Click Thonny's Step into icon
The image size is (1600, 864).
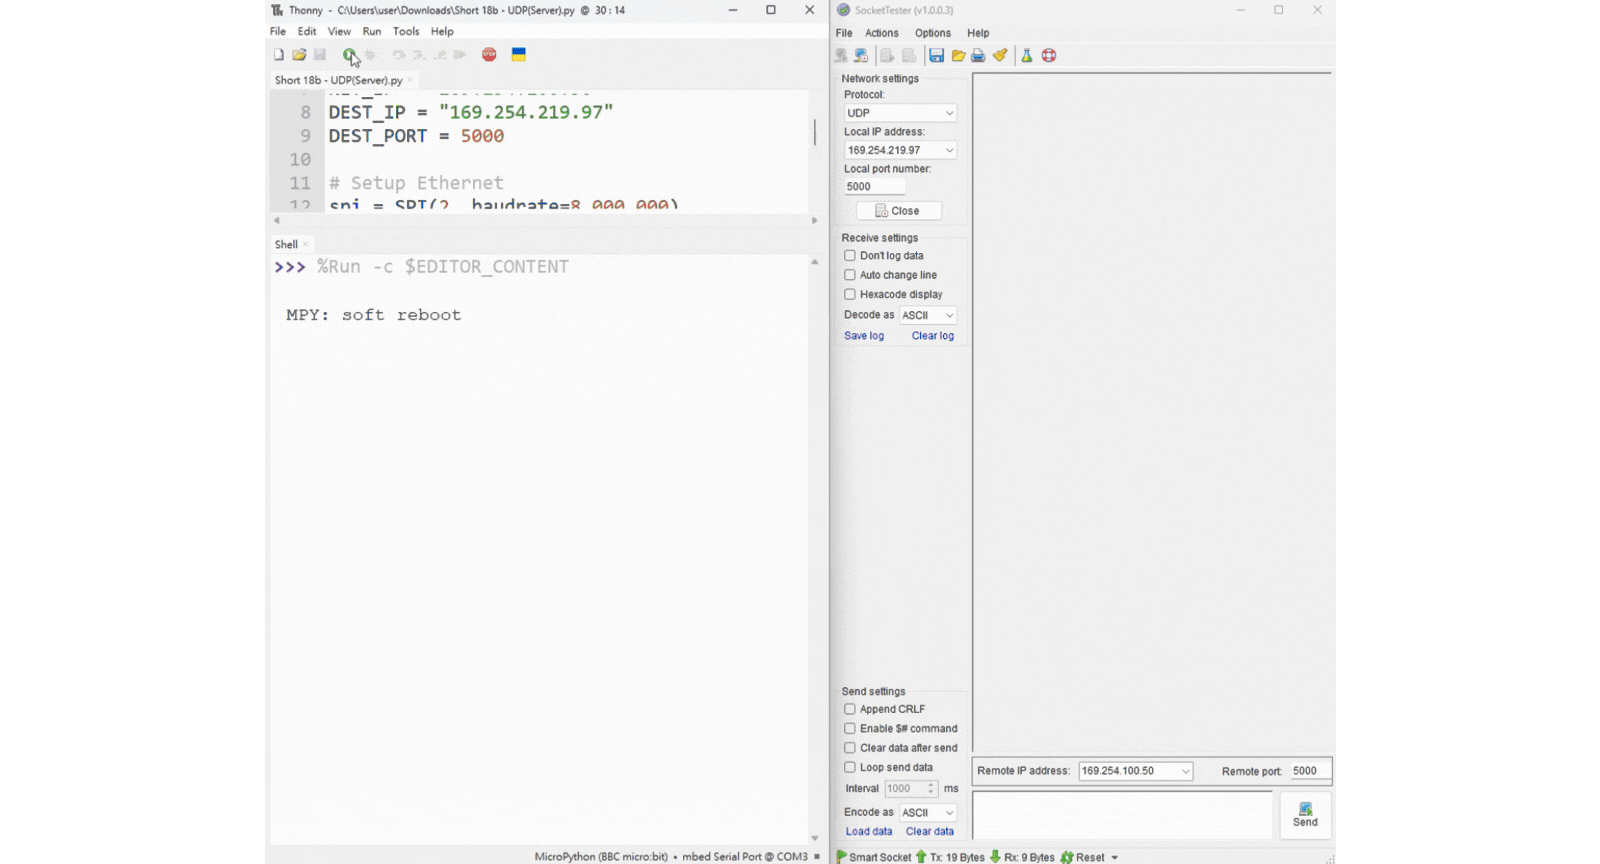click(419, 55)
